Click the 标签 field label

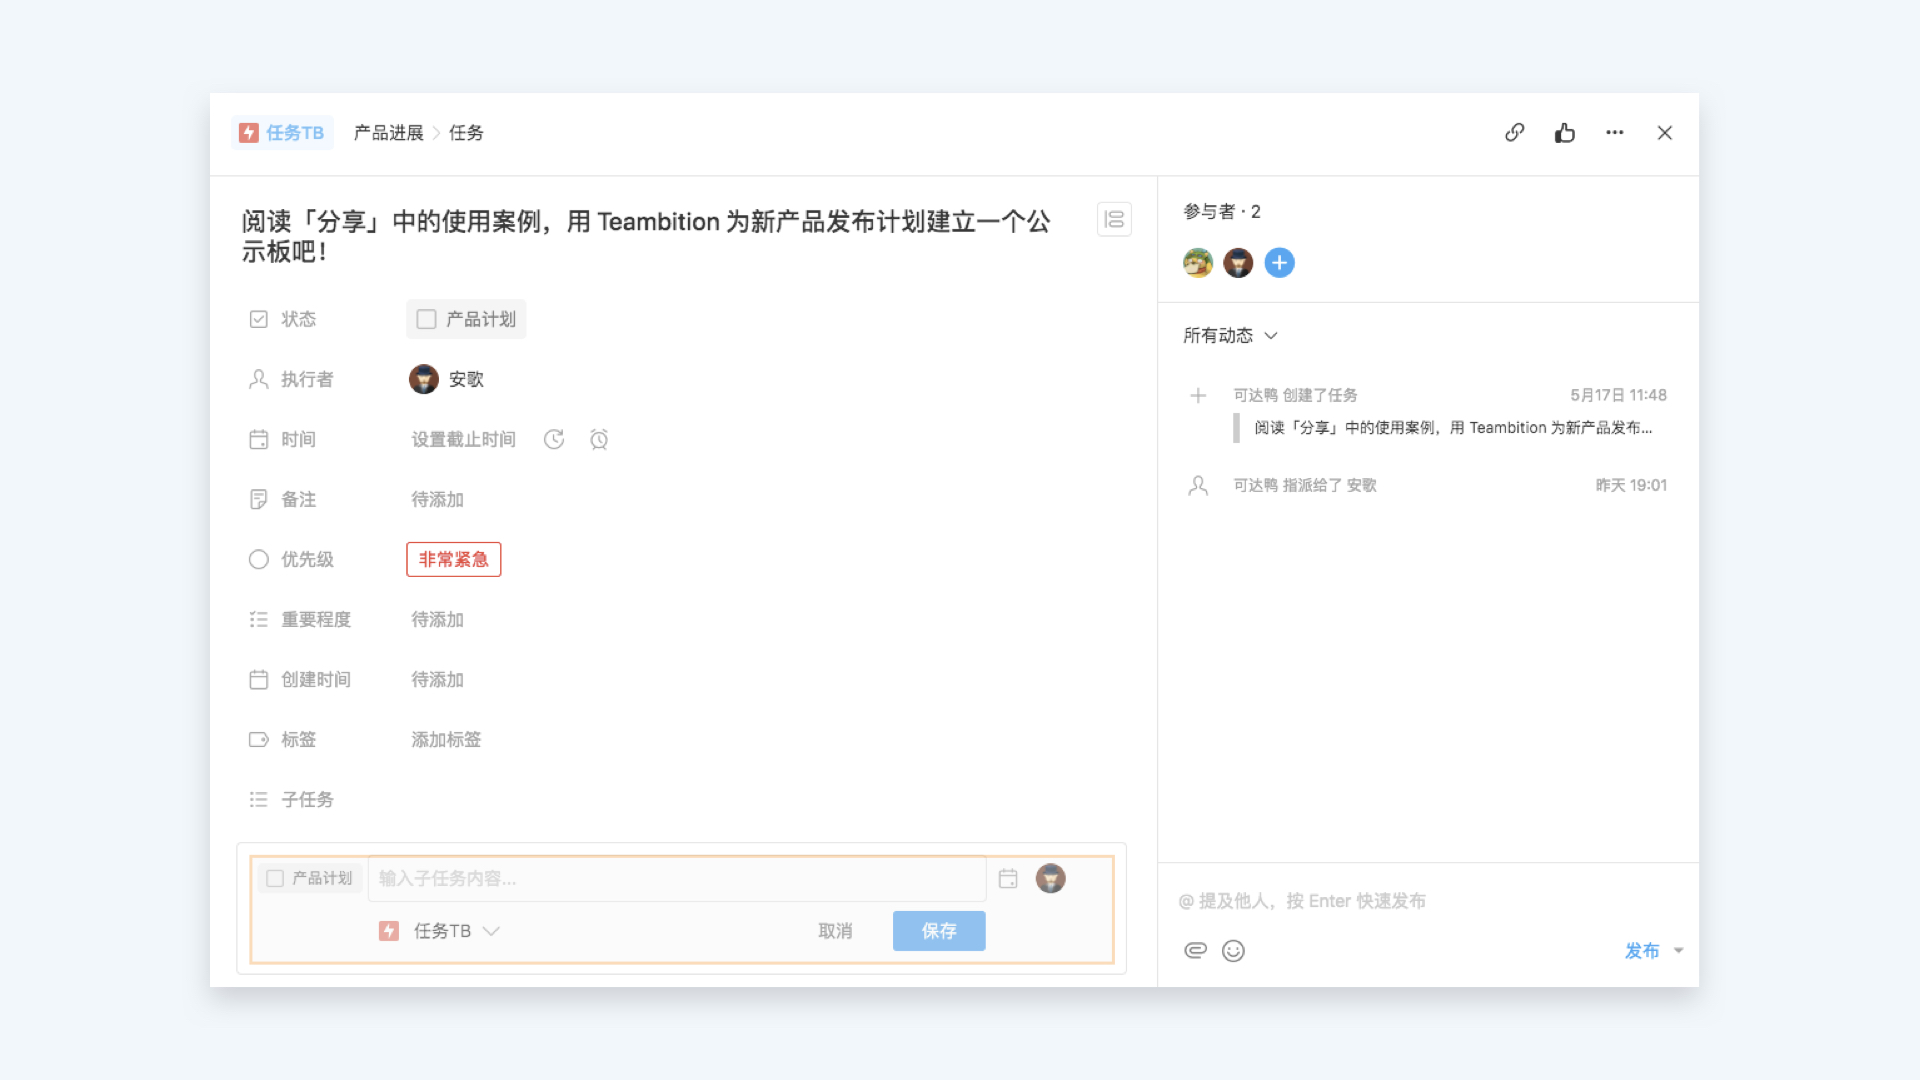coord(298,739)
